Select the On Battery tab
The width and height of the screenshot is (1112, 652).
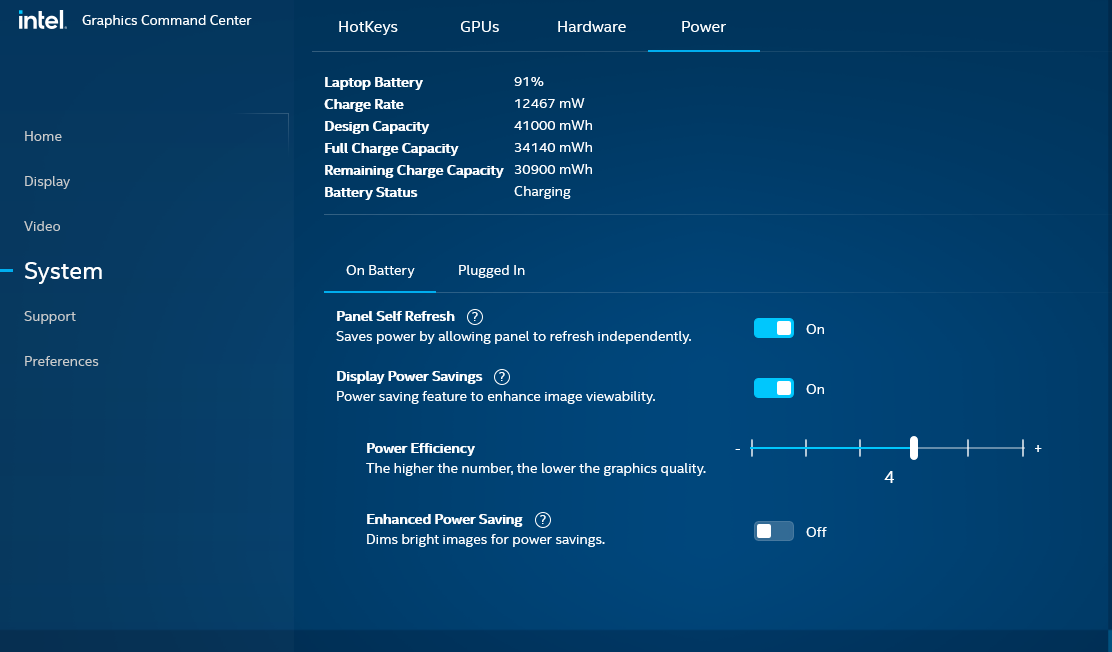pos(380,271)
